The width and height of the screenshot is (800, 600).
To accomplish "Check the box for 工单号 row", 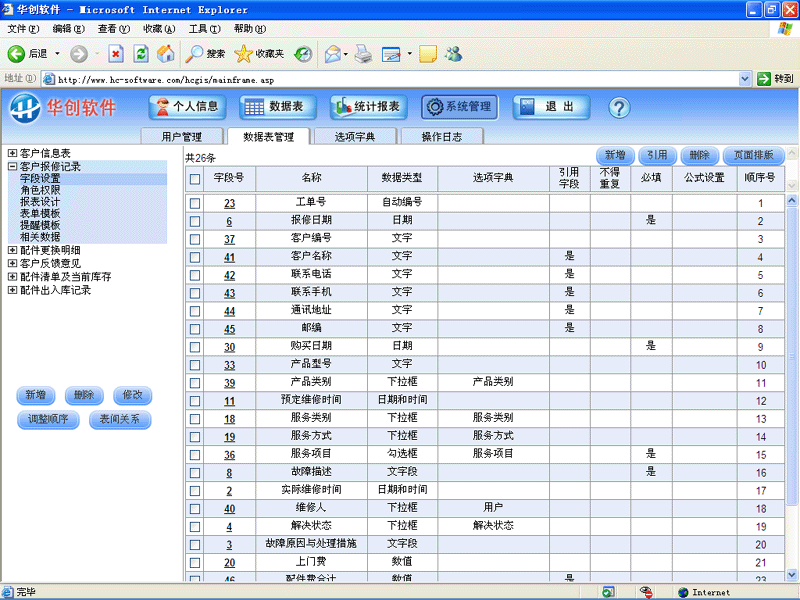I will 194,203.
